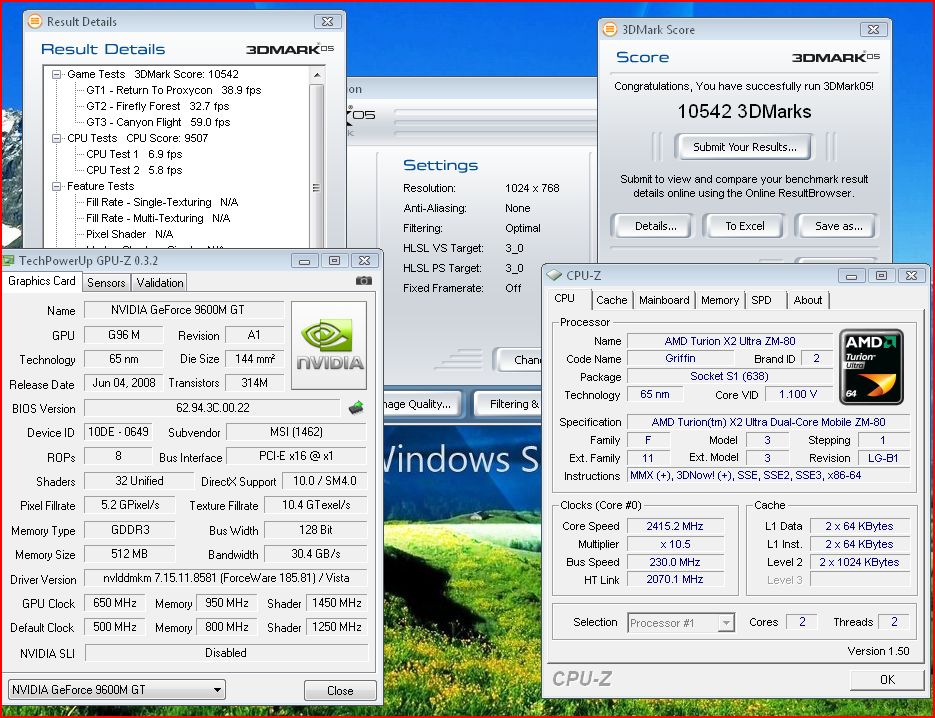
Task: Select GT2 - Firefly Forest row
Action: (157, 106)
